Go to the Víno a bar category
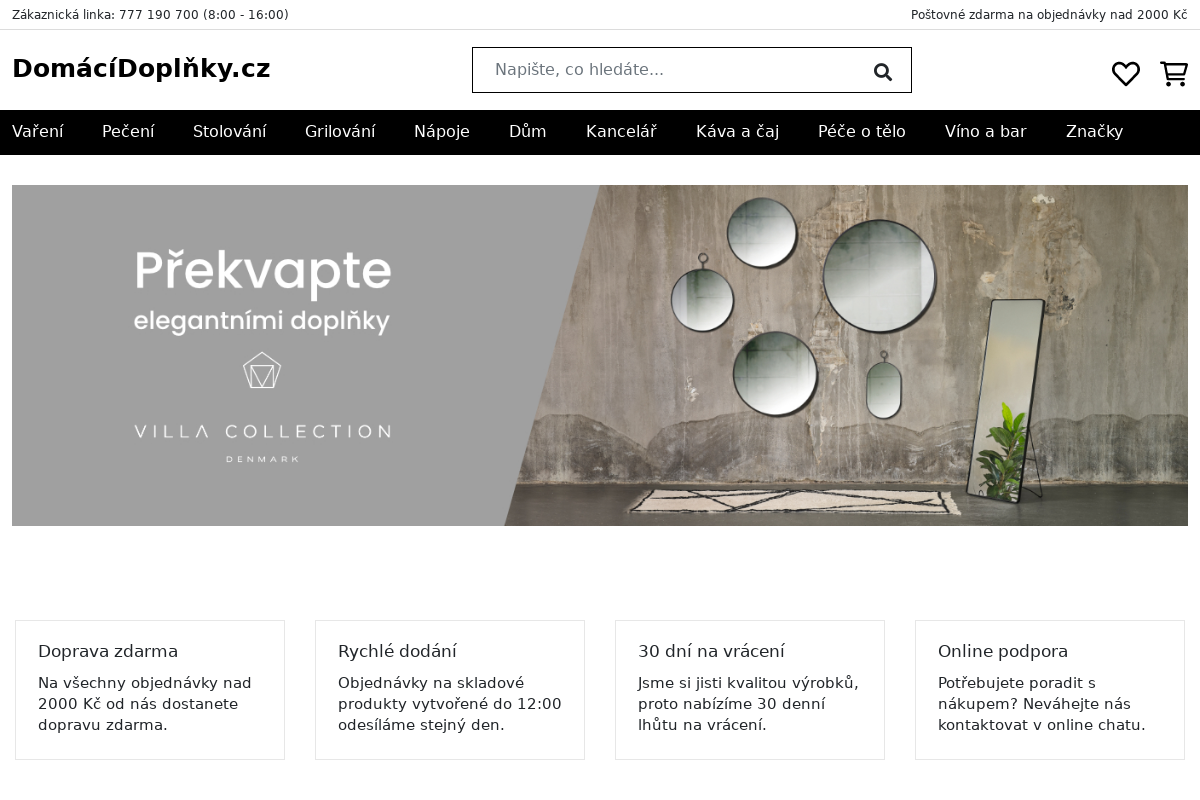This screenshot has width=1200, height=800. [985, 132]
